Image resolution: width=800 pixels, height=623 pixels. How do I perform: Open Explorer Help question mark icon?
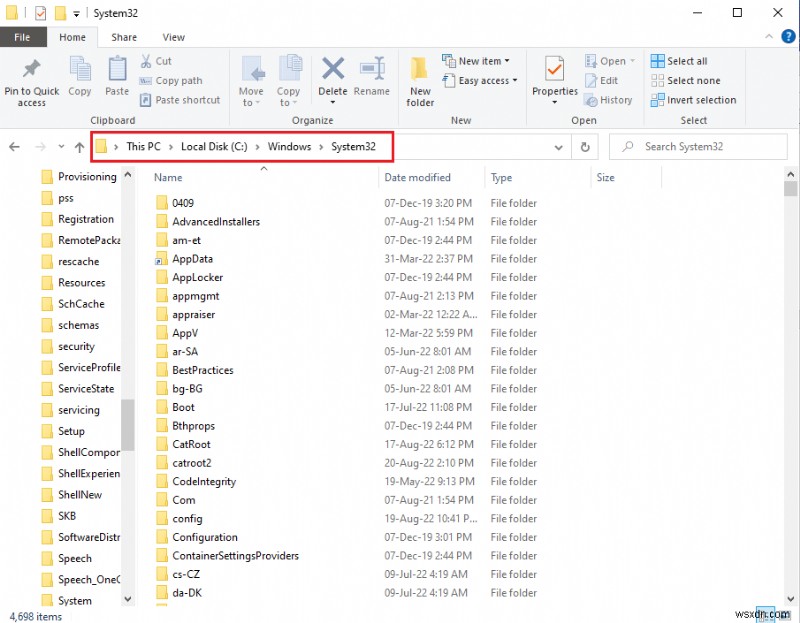click(788, 37)
